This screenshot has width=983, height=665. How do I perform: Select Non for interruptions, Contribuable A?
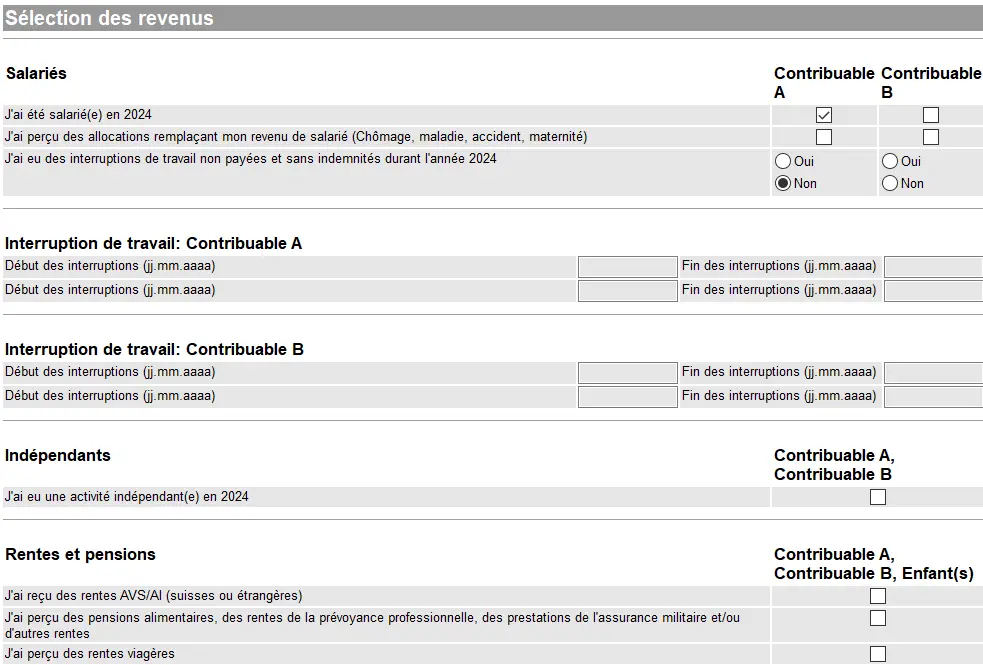click(x=783, y=183)
